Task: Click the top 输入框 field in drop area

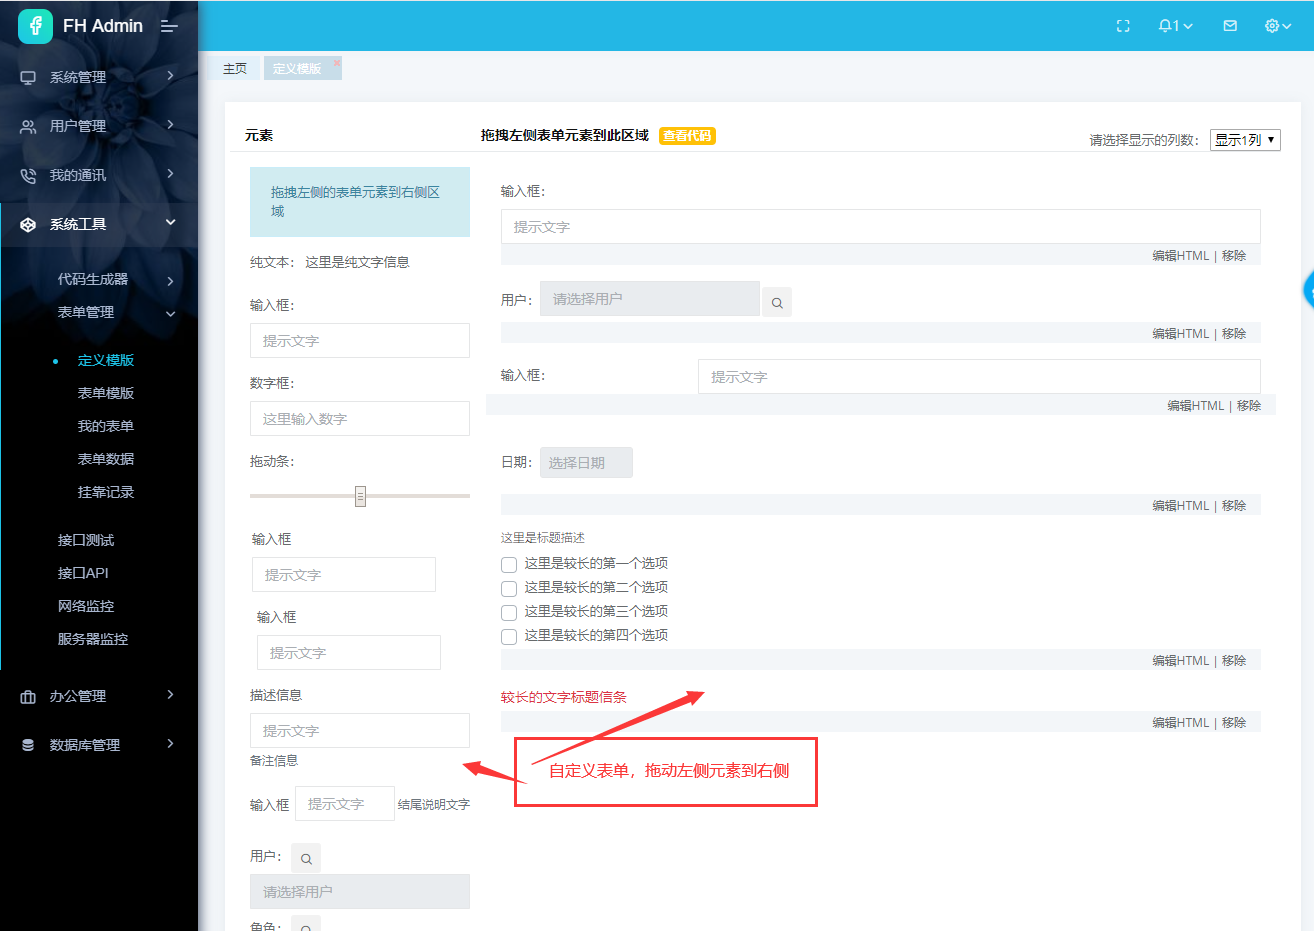Action: point(880,227)
